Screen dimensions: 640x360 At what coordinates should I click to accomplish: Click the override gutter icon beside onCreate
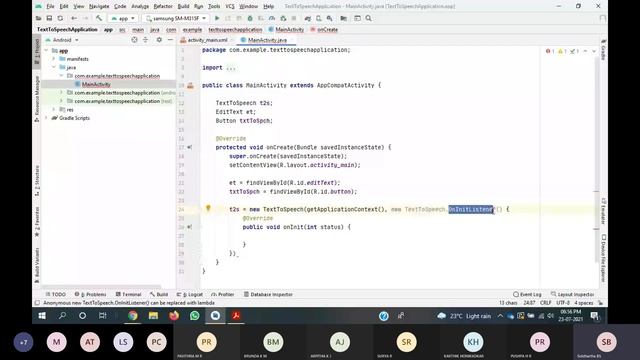click(190, 147)
